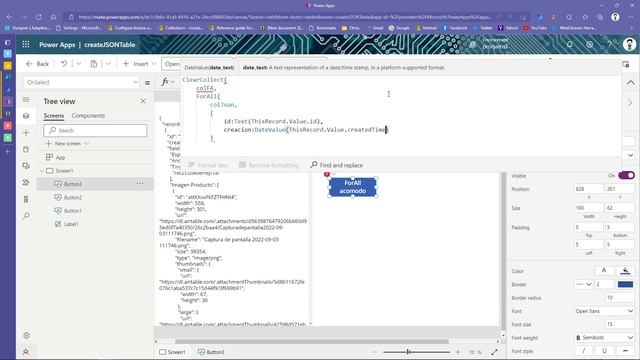Image resolution: width=640 pixels, height=360 pixels.
Task: Collapse the formula bar with up chevron
Action: (x=631, y=82)
